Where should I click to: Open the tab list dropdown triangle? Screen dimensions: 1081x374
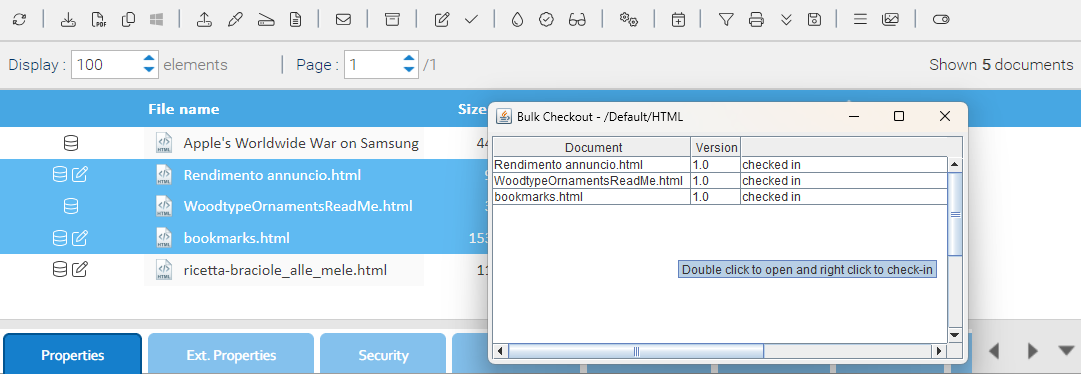(x=1066, y=351)
